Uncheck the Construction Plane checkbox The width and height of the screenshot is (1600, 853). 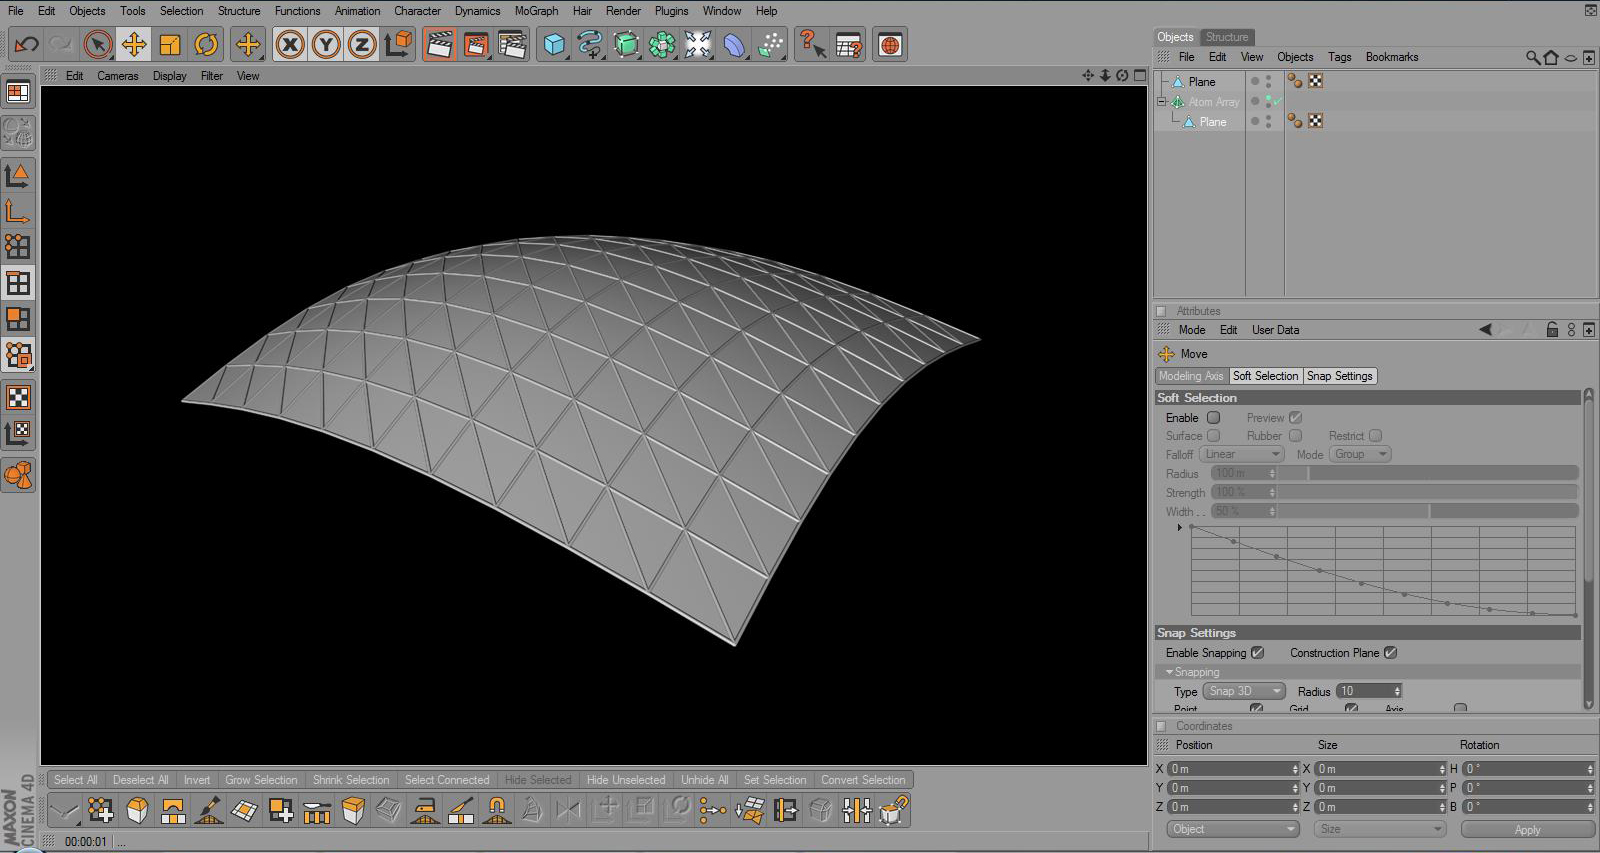click(1390, 653)
